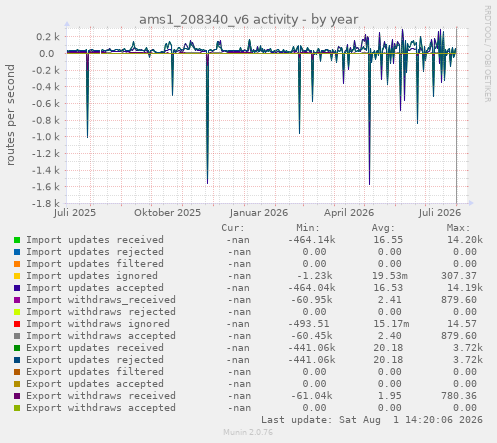The width and height of the screenshot is (497, 443).
Task: Click the Min value '-60.45k'
Action: 312,336
